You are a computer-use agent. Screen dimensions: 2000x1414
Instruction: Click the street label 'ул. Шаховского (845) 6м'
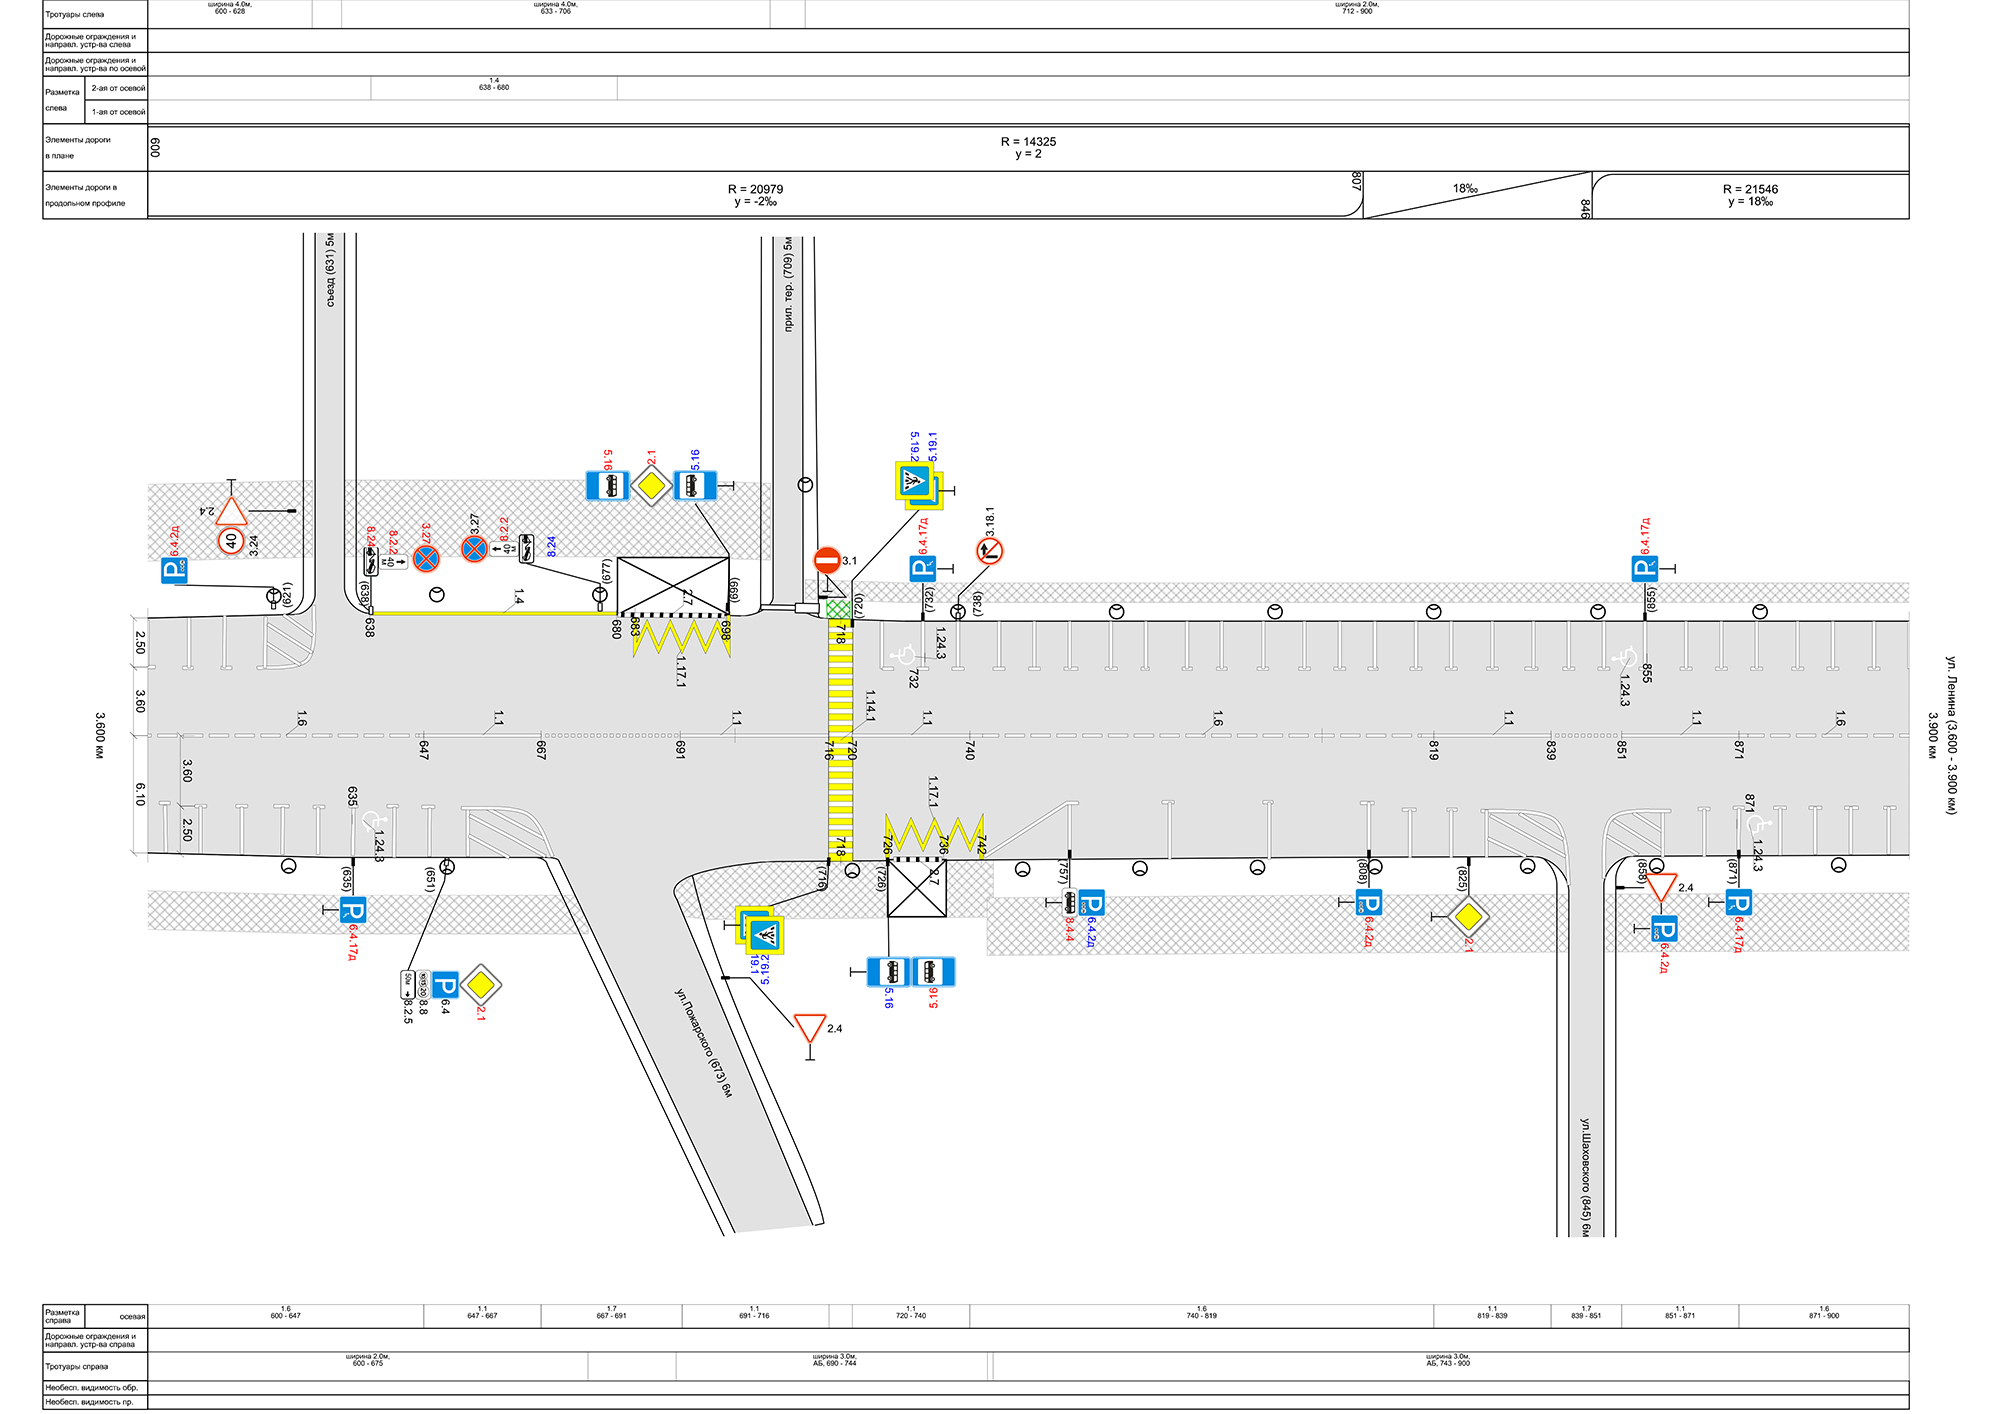1585,1177
